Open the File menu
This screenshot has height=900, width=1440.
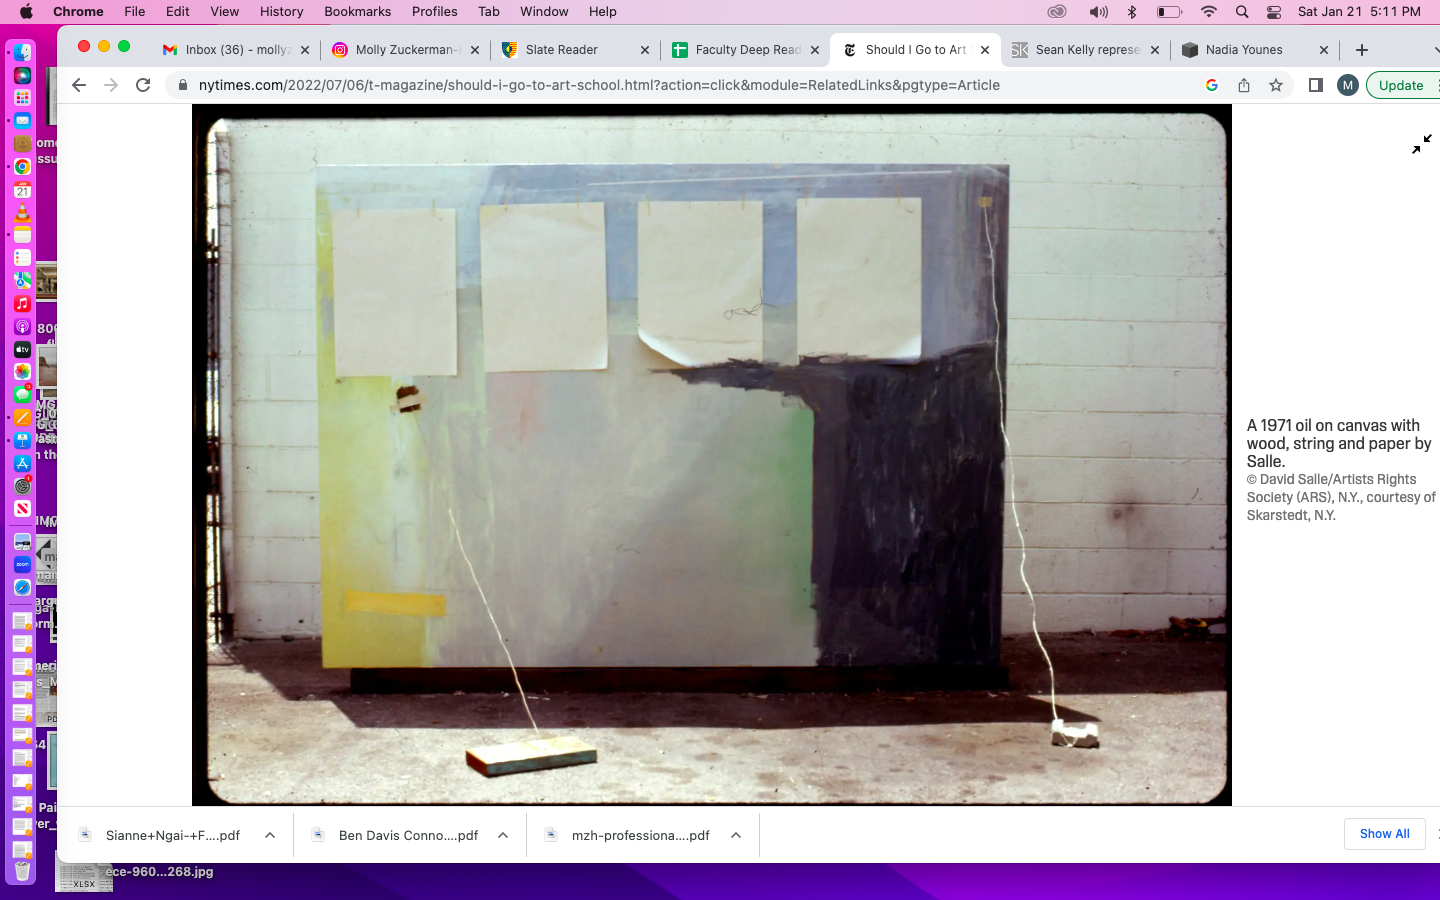[x=135, y=12]
